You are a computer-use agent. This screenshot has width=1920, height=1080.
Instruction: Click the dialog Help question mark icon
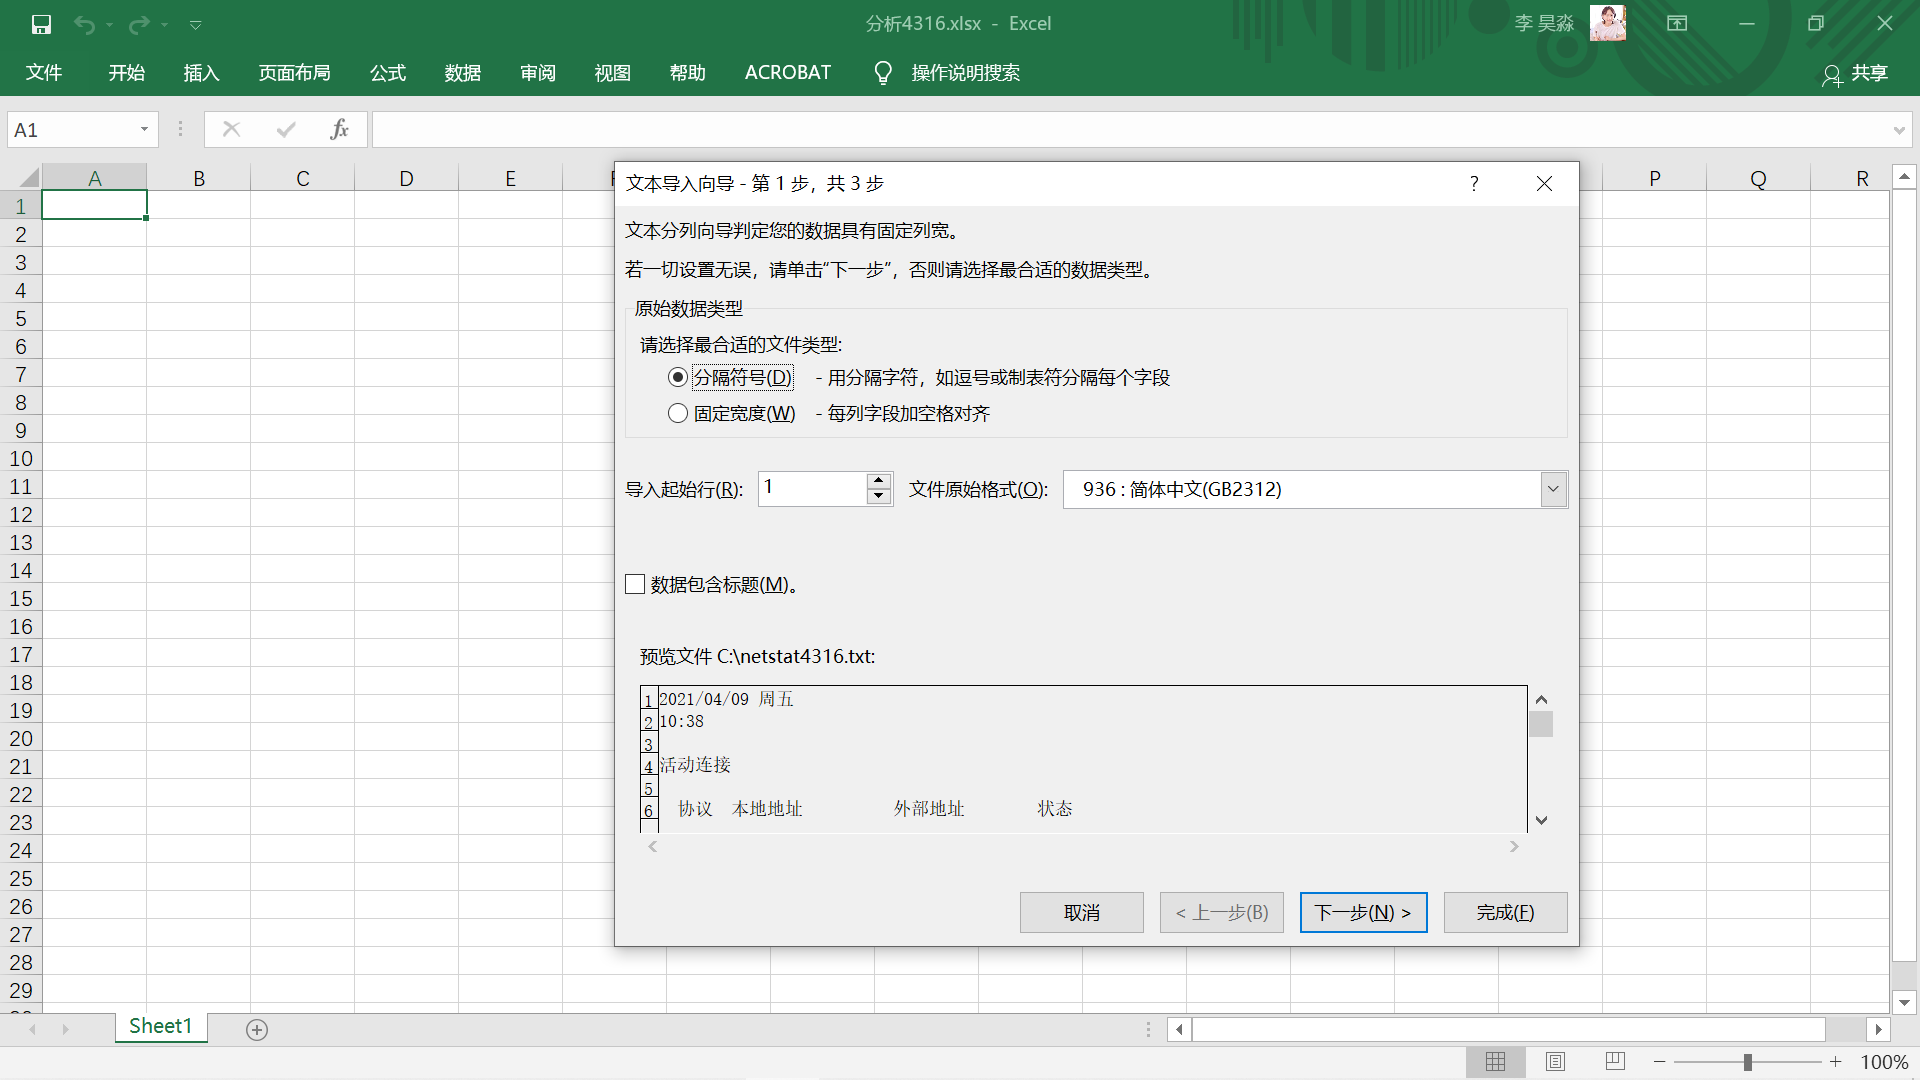(x=1474, y=183)
